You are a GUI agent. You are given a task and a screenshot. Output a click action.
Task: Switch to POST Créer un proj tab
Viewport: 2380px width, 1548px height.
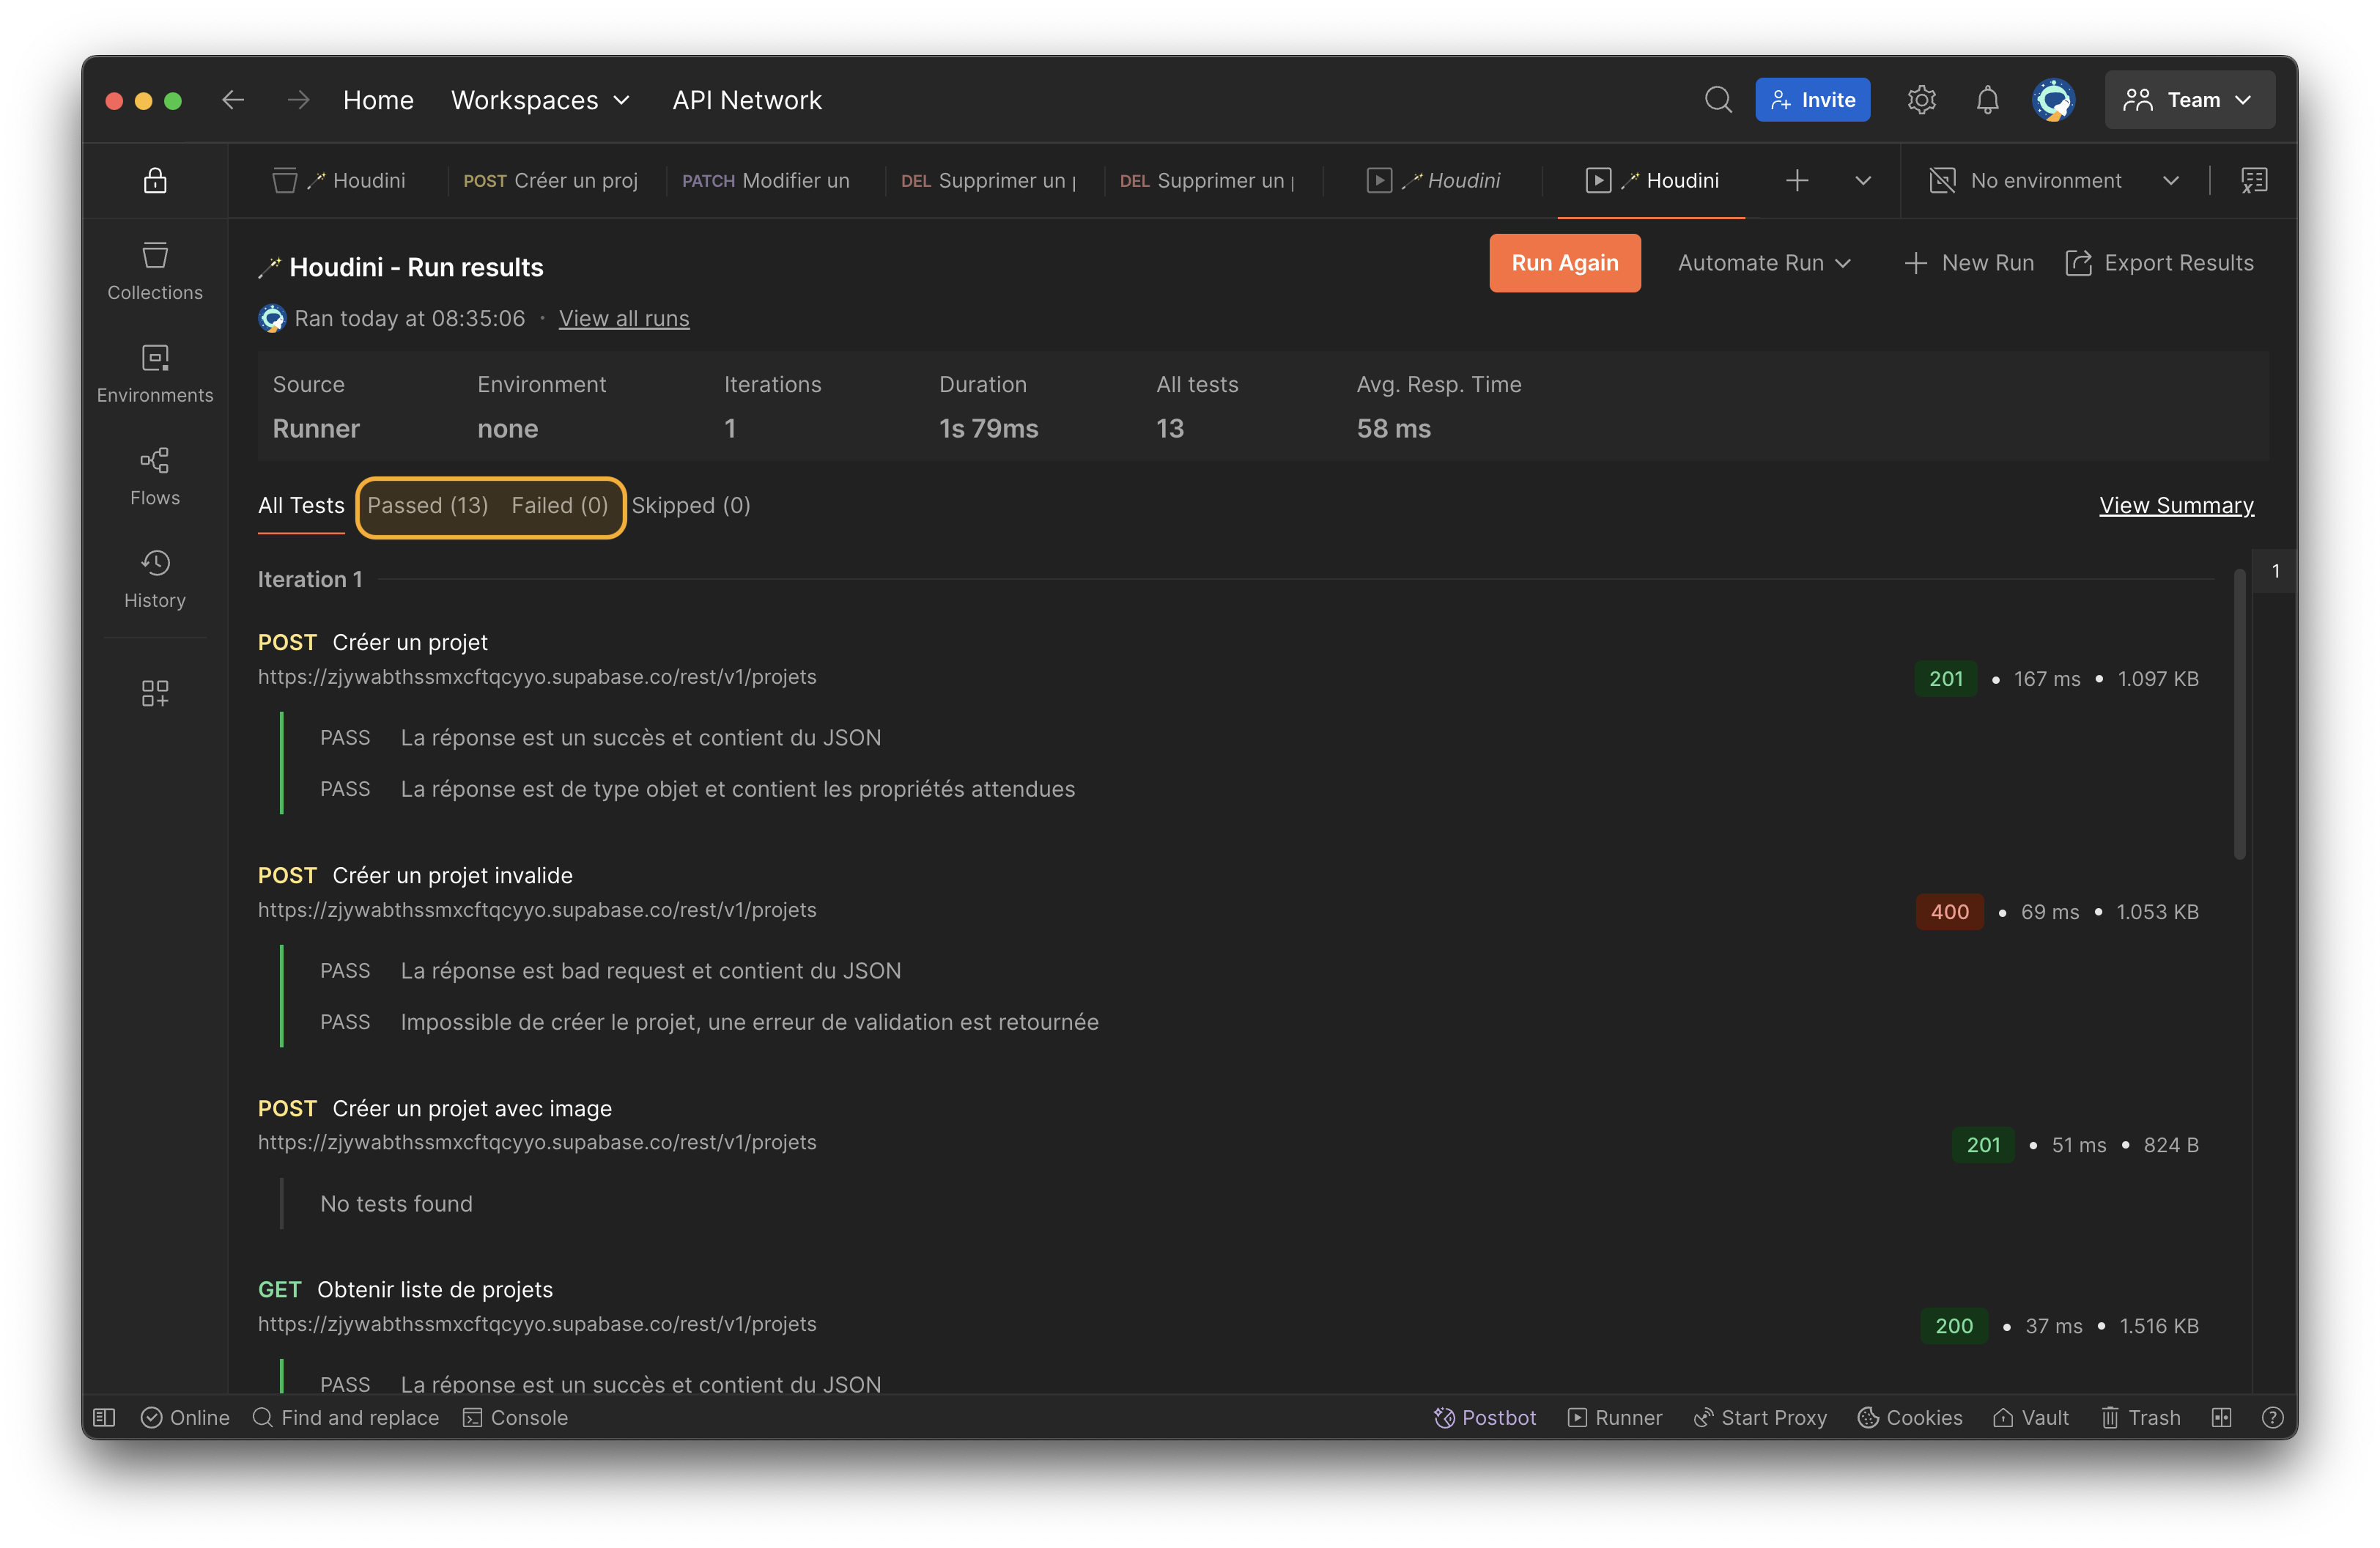pyautogui.click(x=551, y=181)
